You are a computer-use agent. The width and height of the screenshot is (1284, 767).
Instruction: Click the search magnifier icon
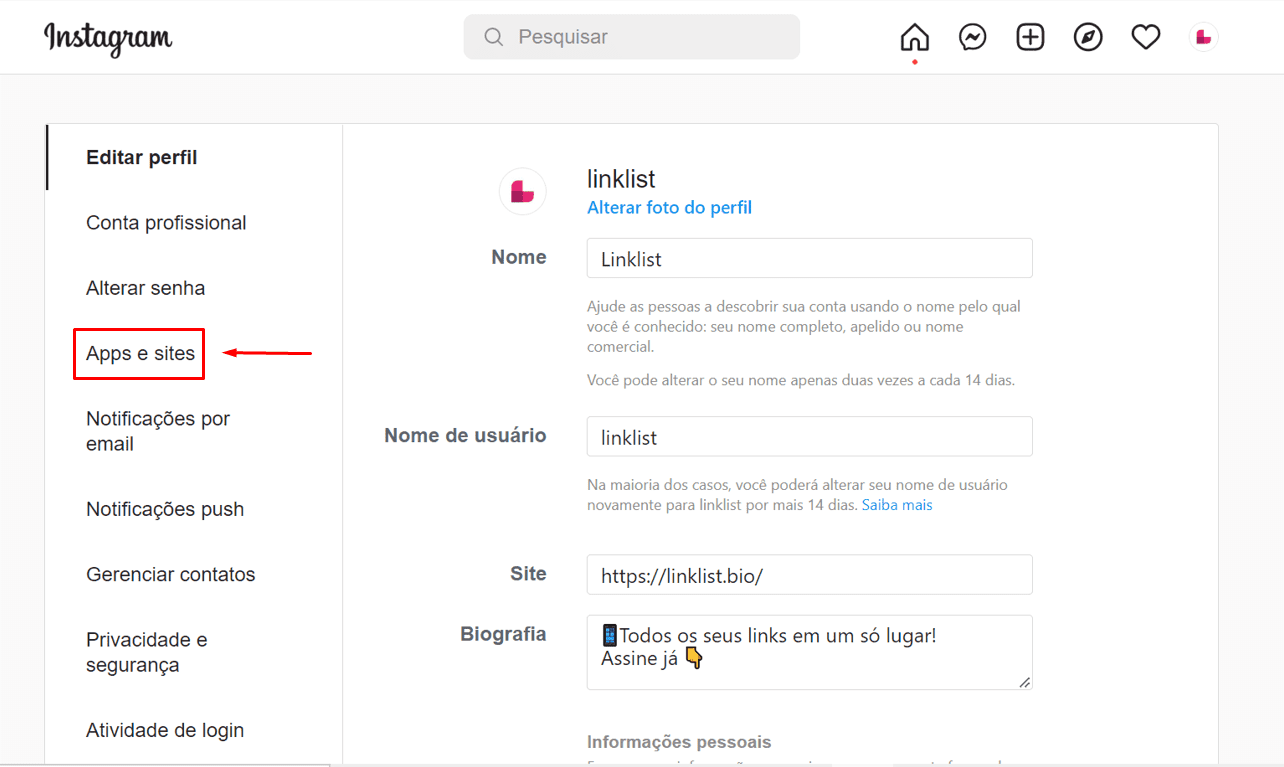(x=493, y=37)
